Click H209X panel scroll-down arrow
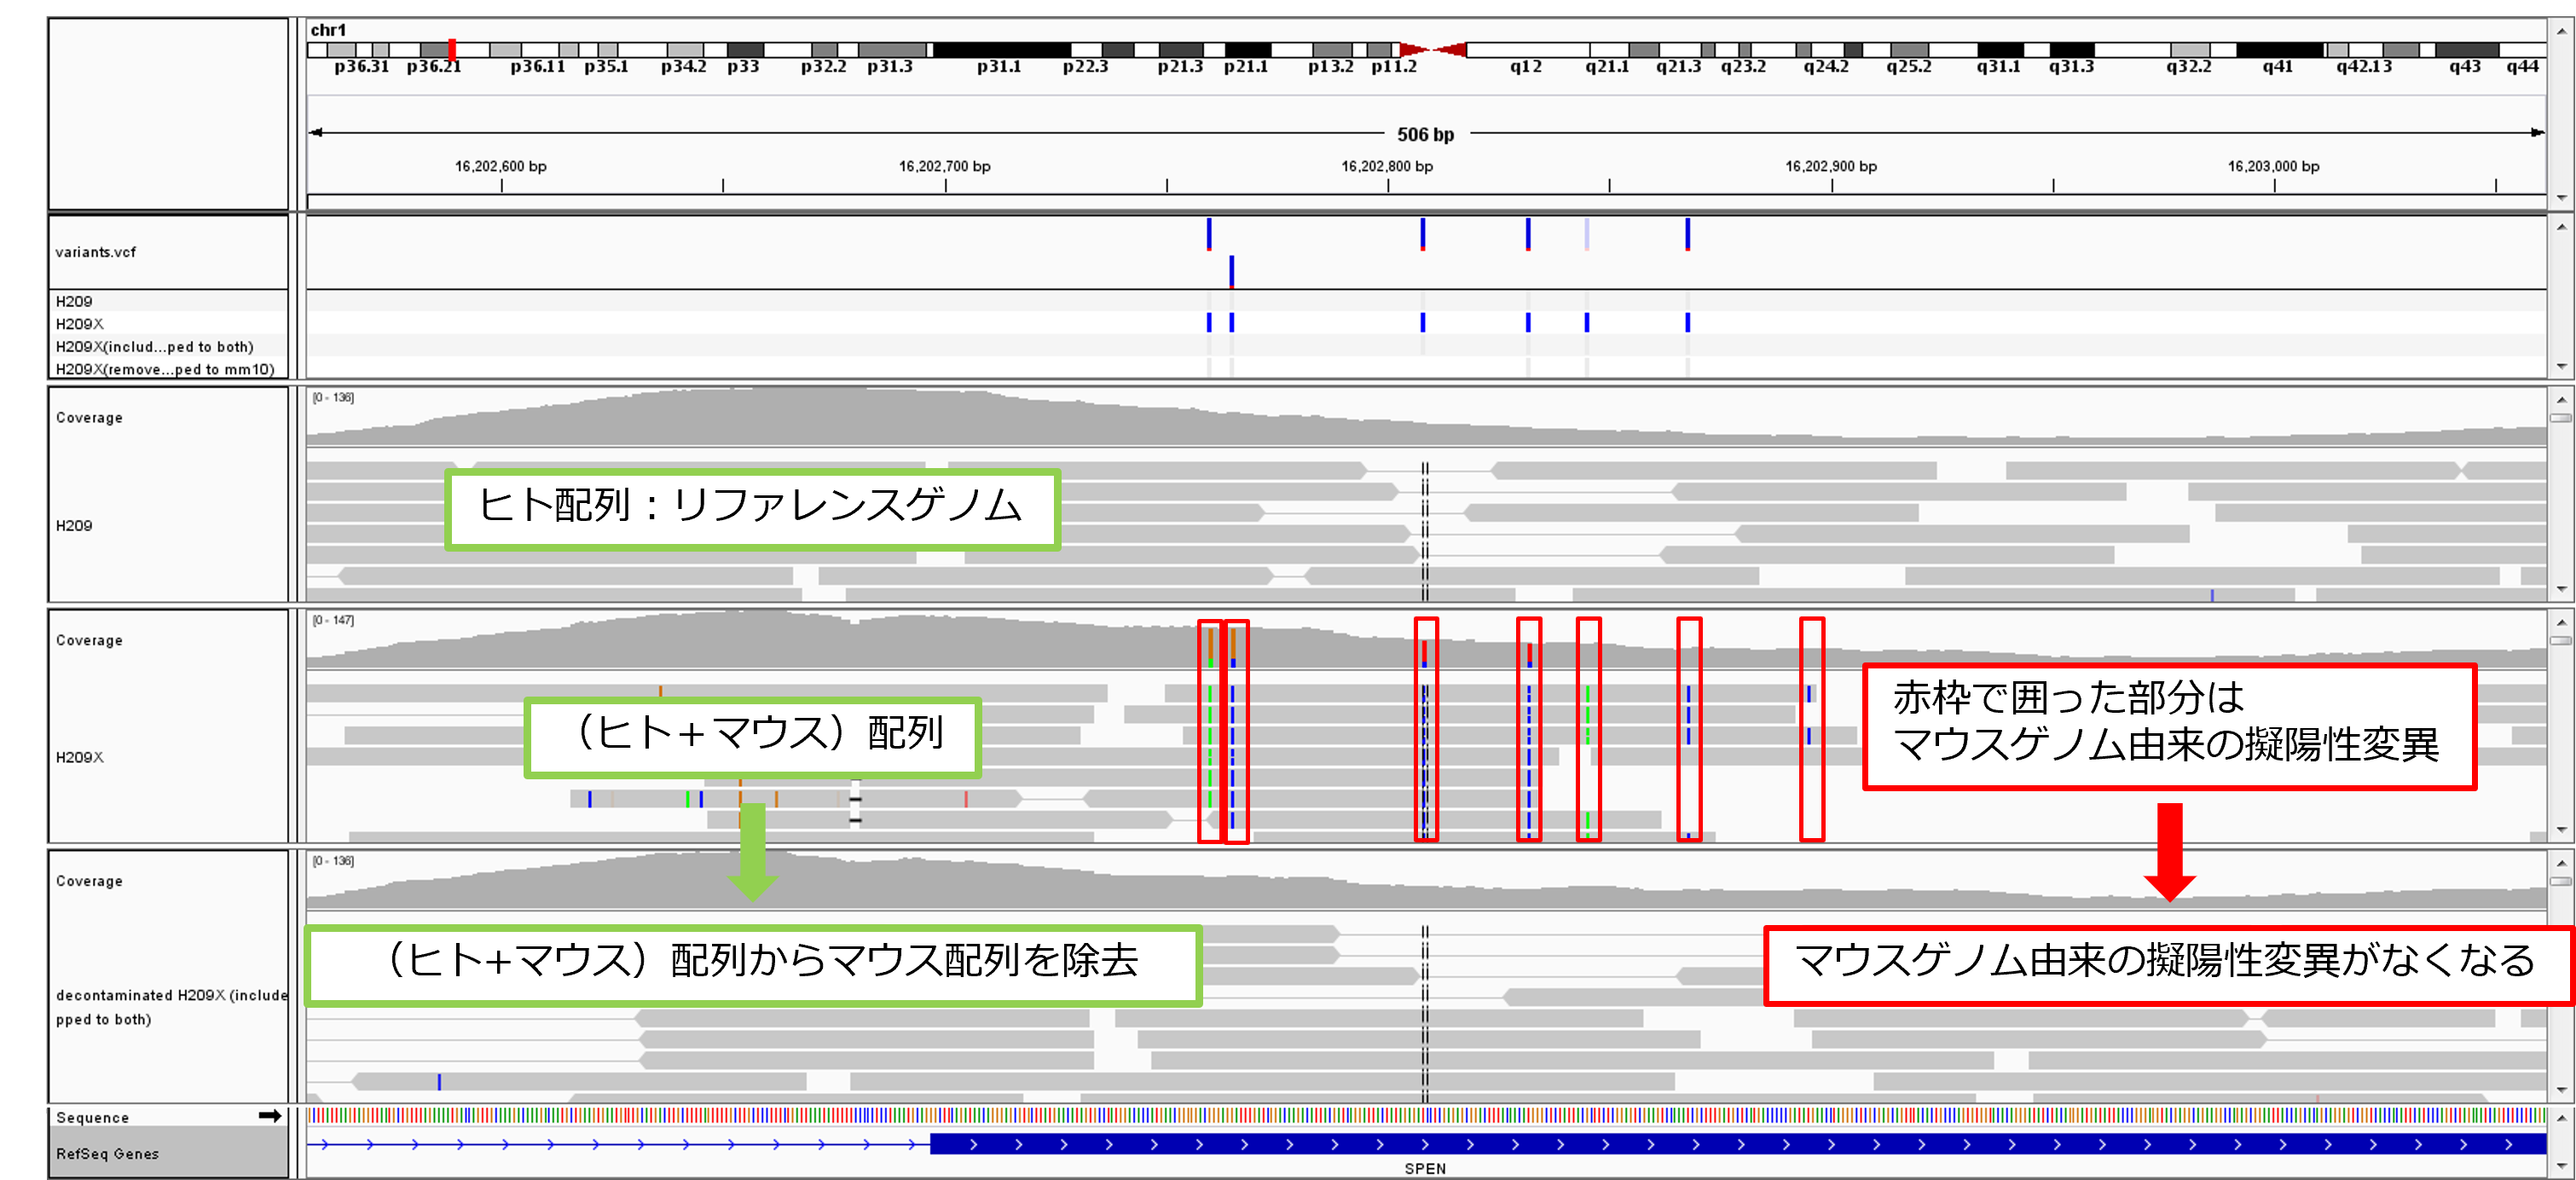 pos(2561,830)
